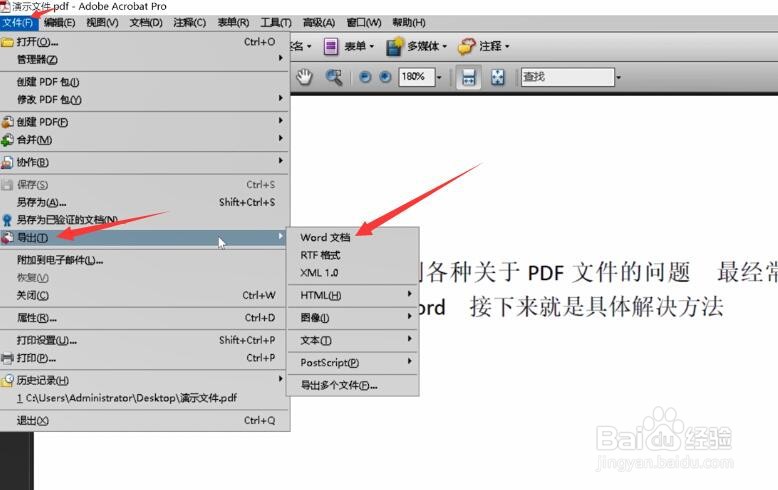This screenshot has width=778, height=490.
Task: Click the printer icon beside 打印(P)
Action: coord(7,358)
